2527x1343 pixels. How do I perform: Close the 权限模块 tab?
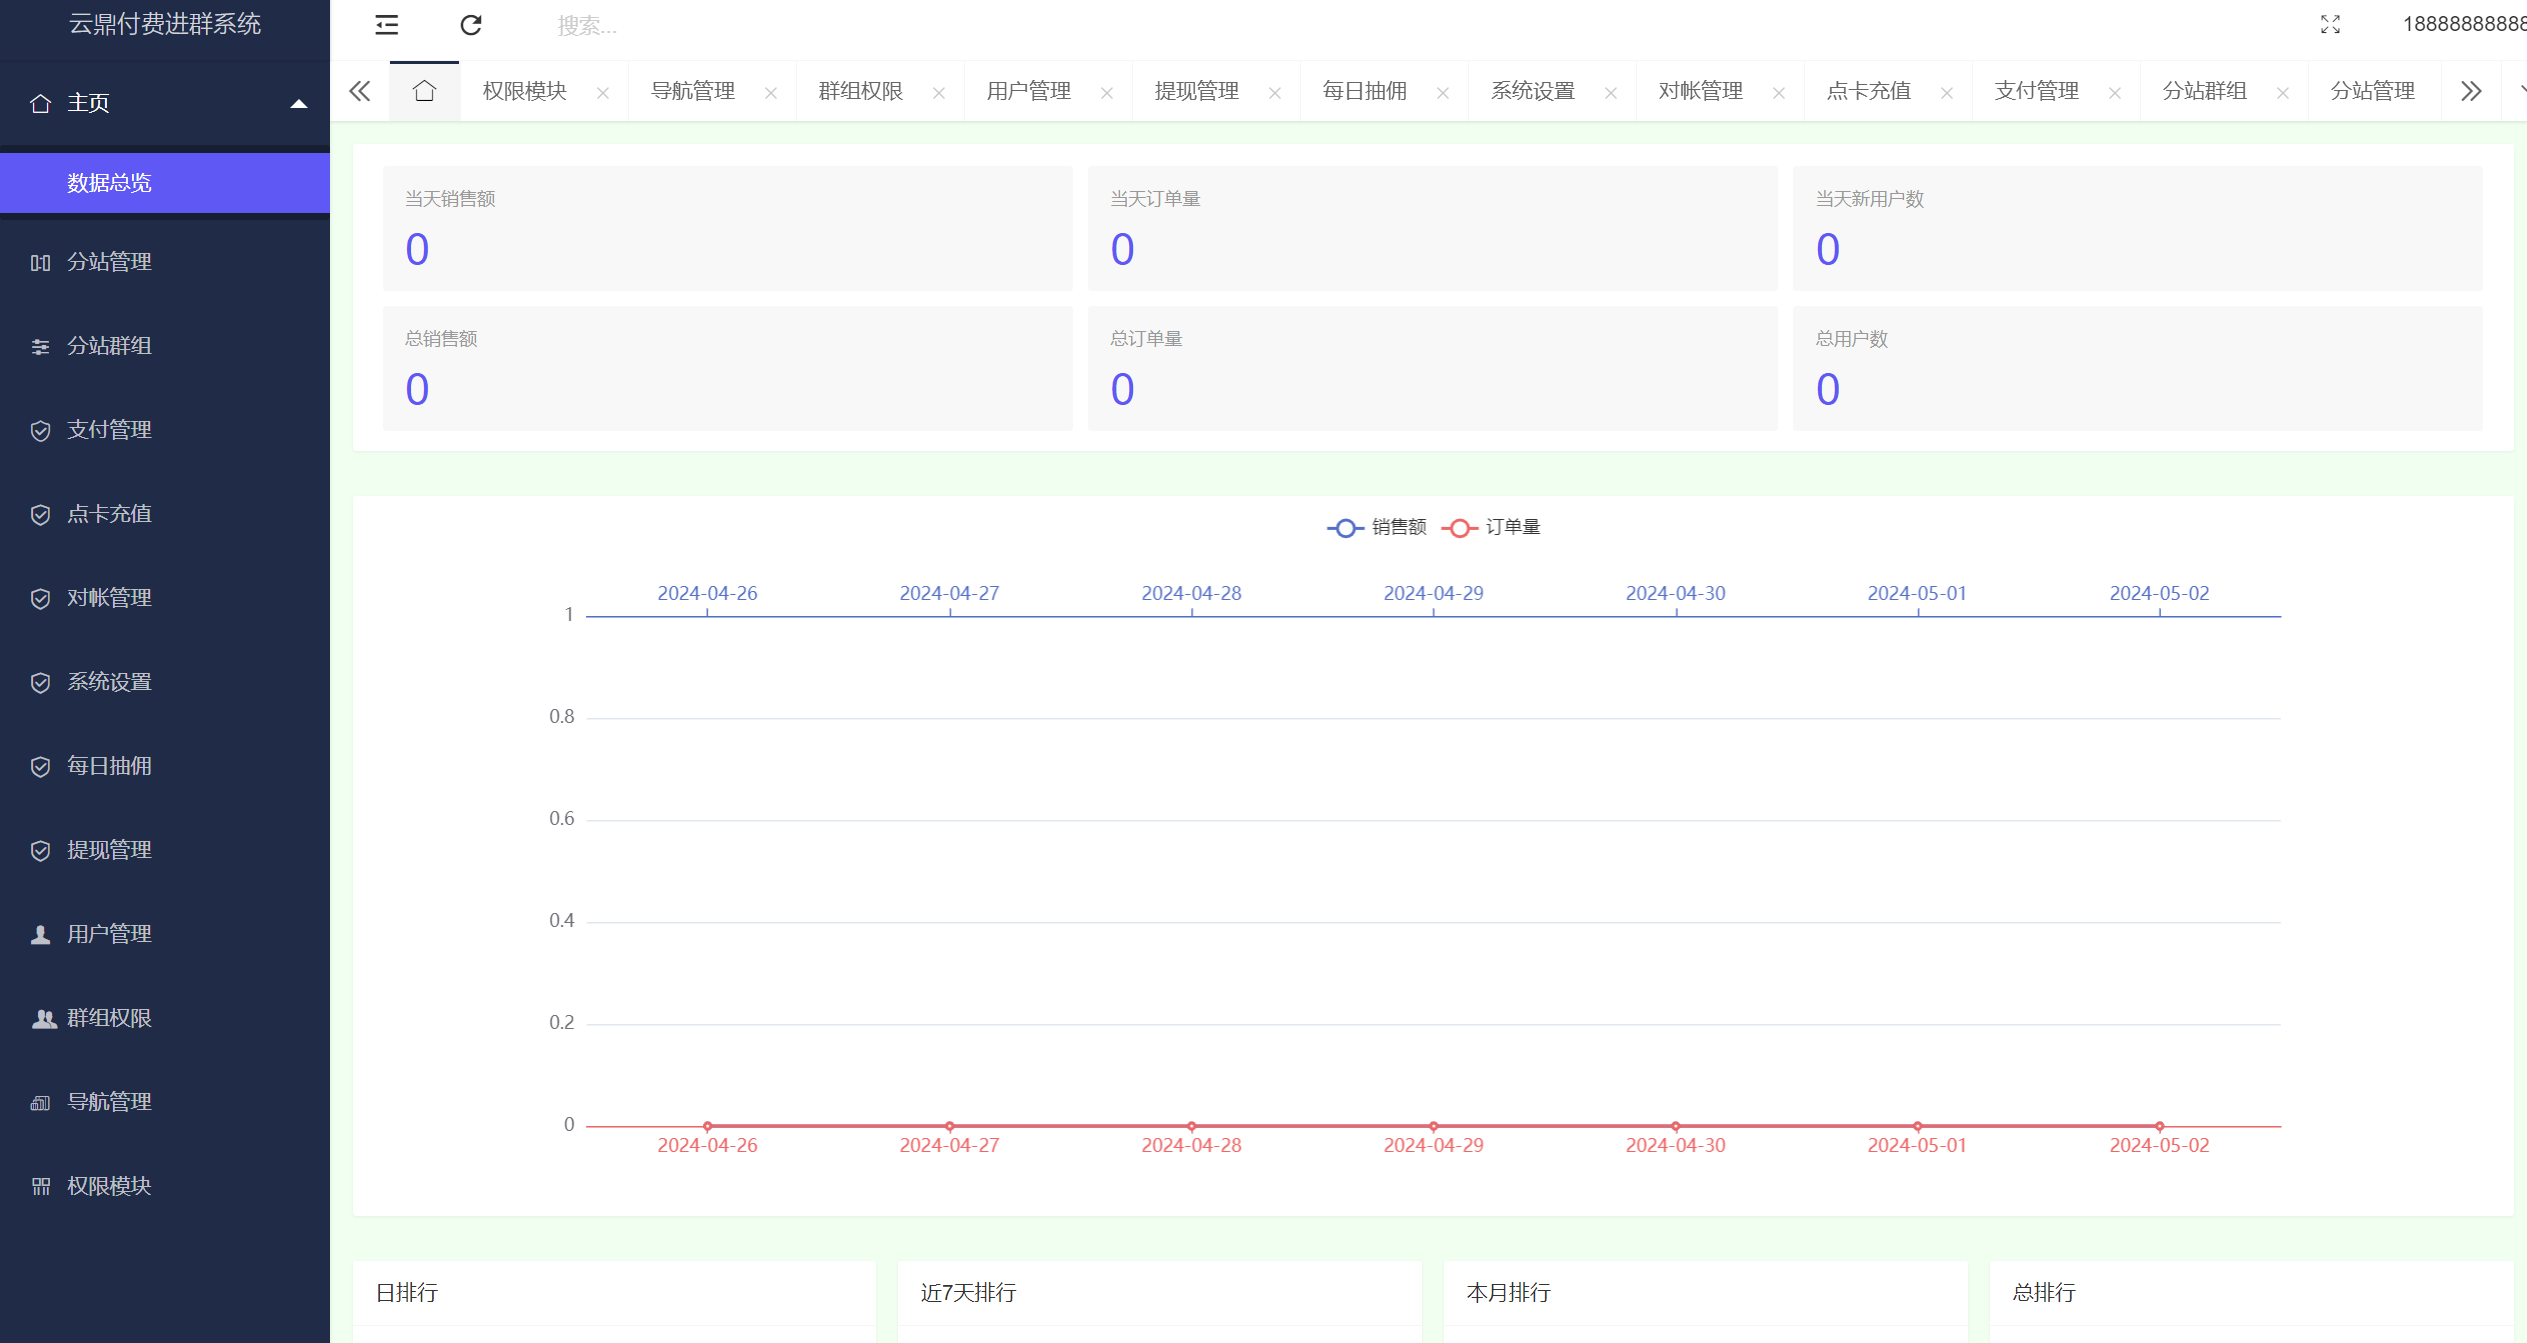click(x=603, y=93)
